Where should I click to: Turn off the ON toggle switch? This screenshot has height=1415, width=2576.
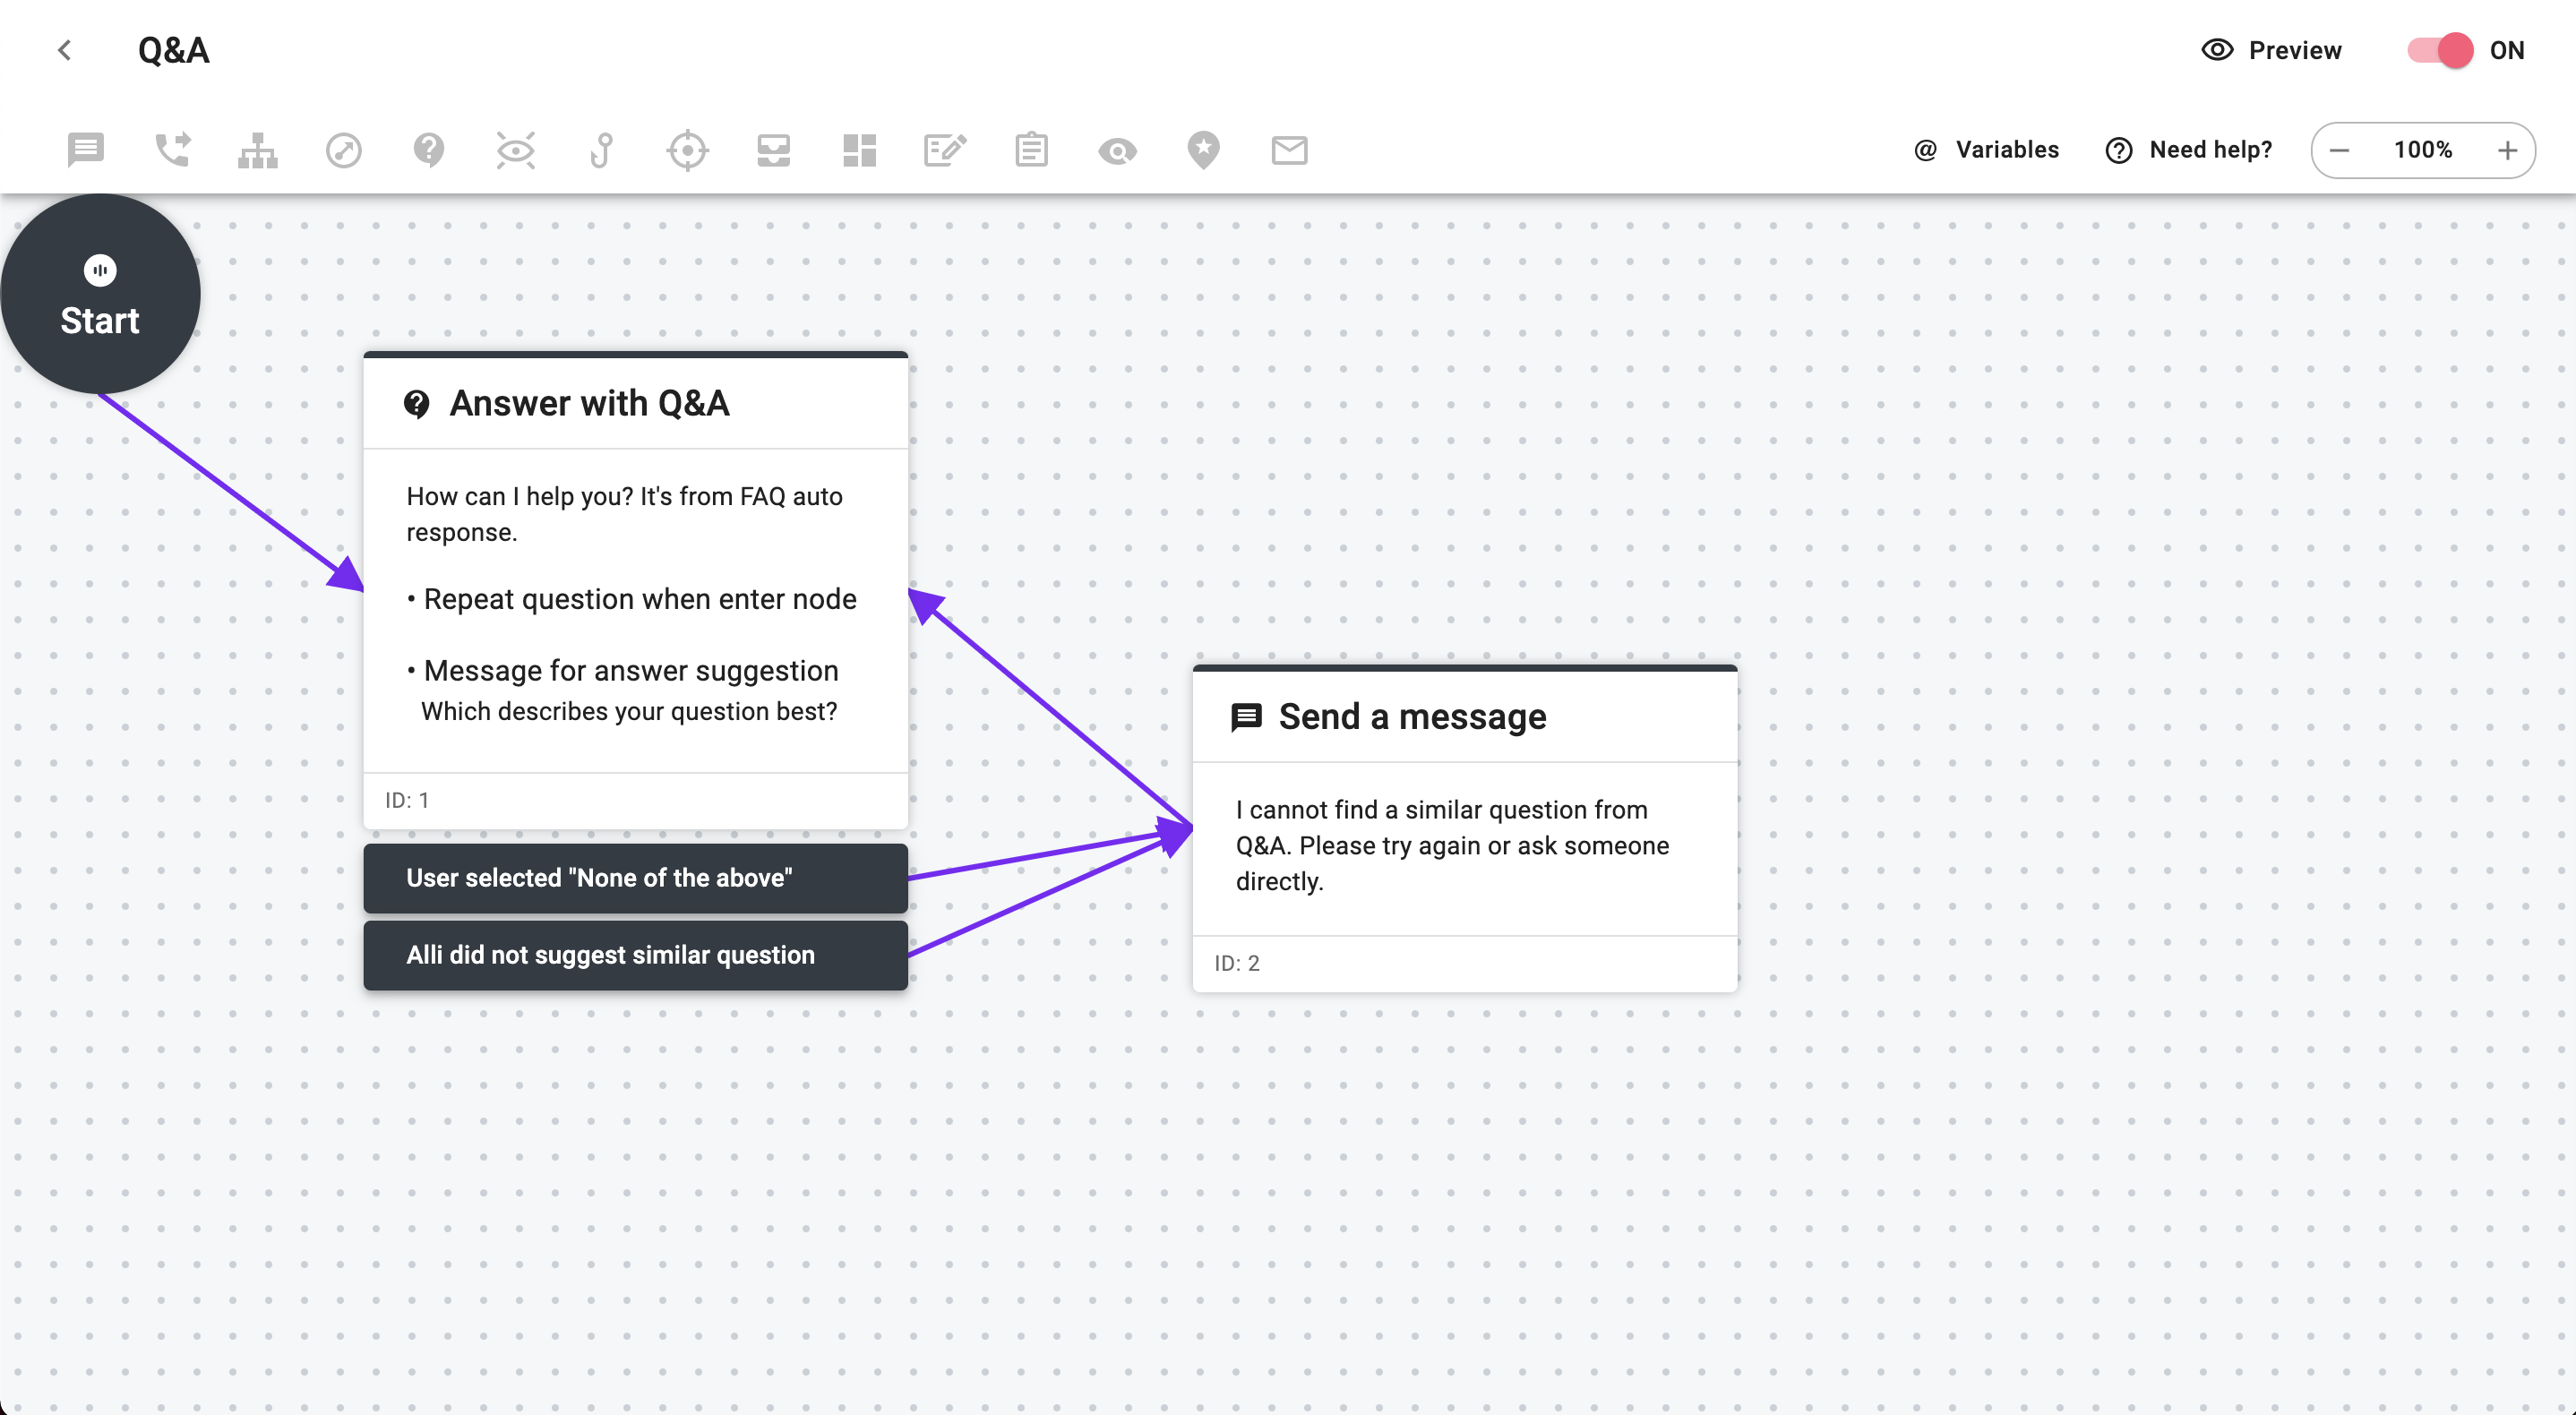pos(2440,50)
